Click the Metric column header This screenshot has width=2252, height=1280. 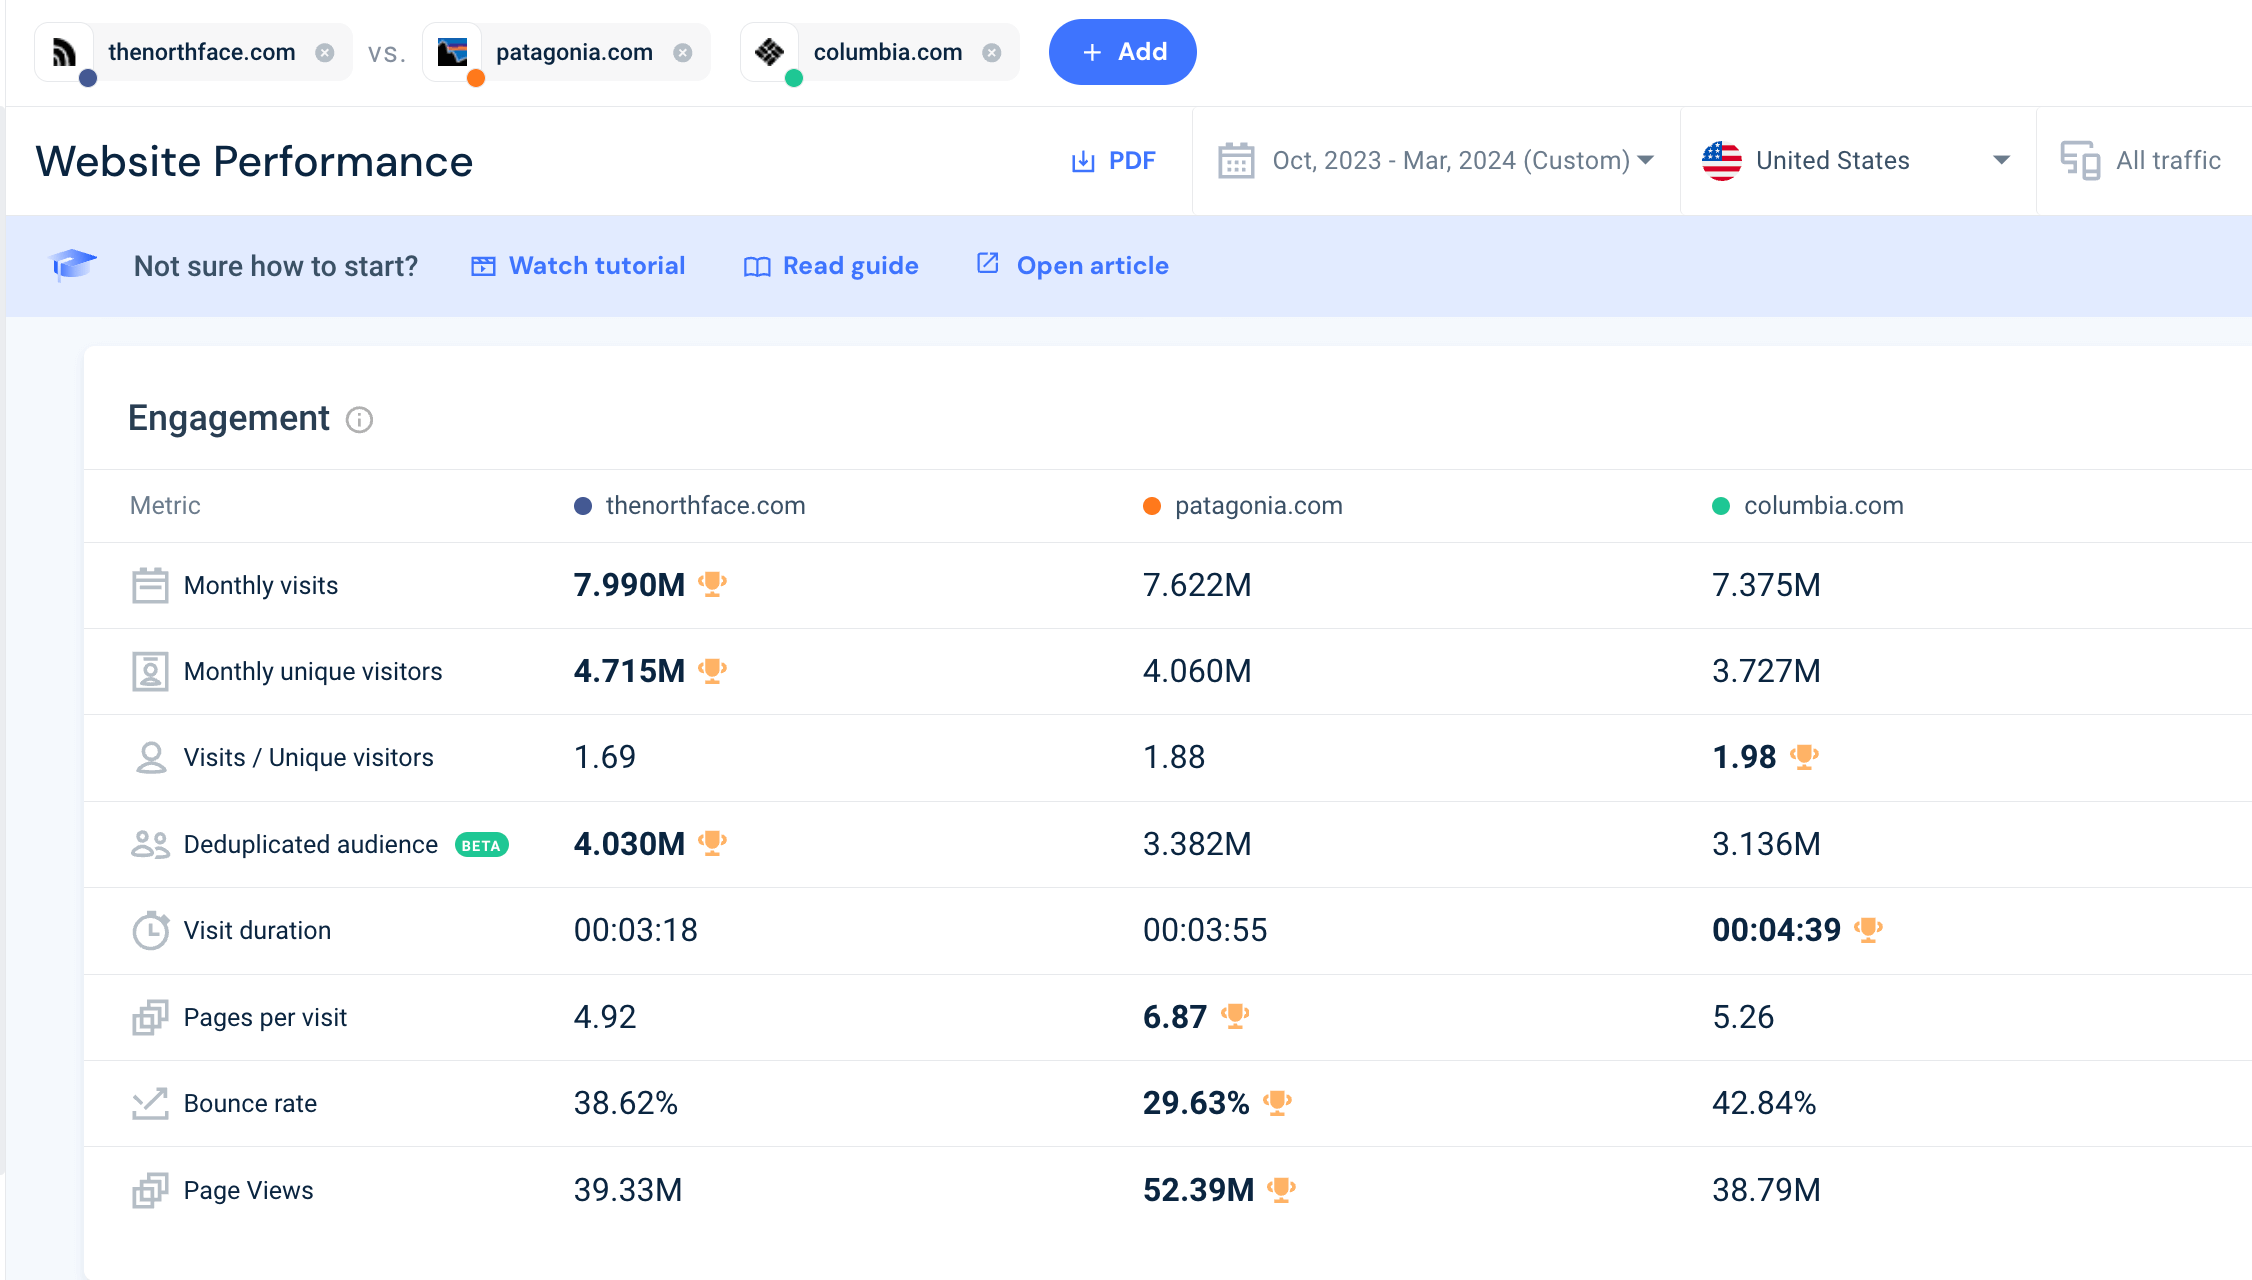[x=165, y=506]
